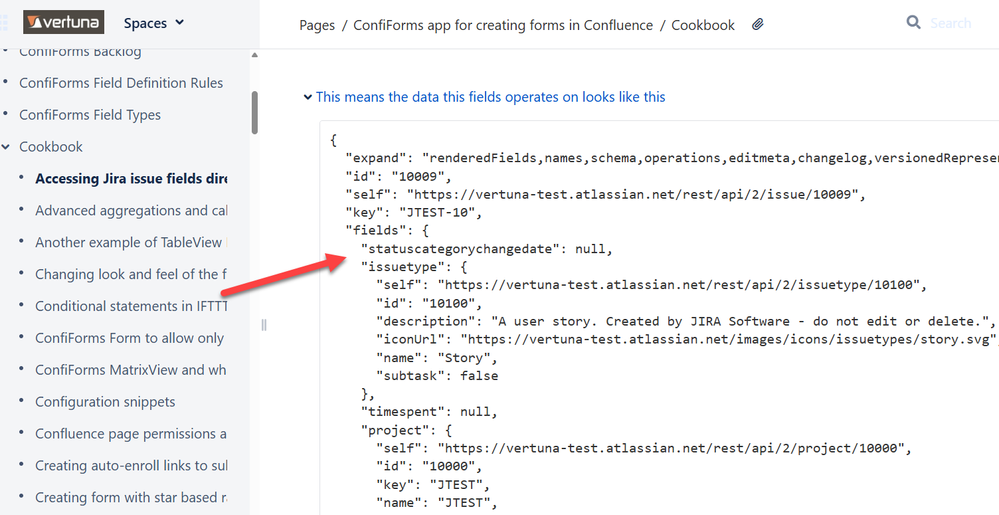999x515 pixels.
Task: Open Changing look and feel page
Action: [131, 274]
